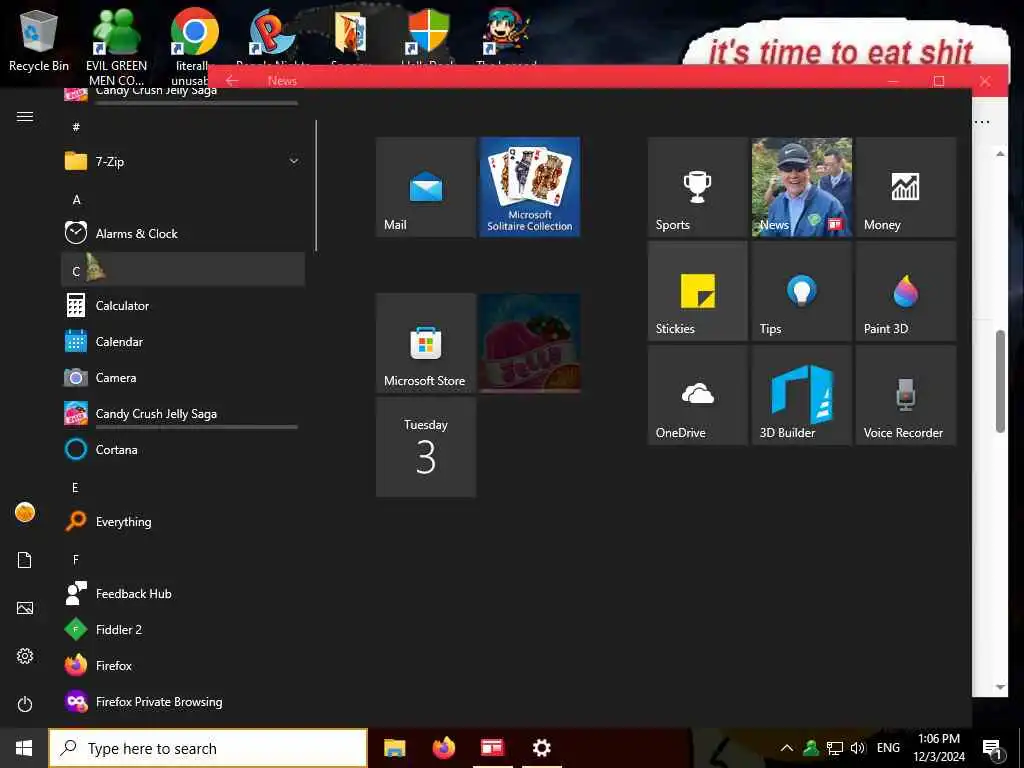
Task: Open Alarms & Clock app
Action: pos(183,233)
